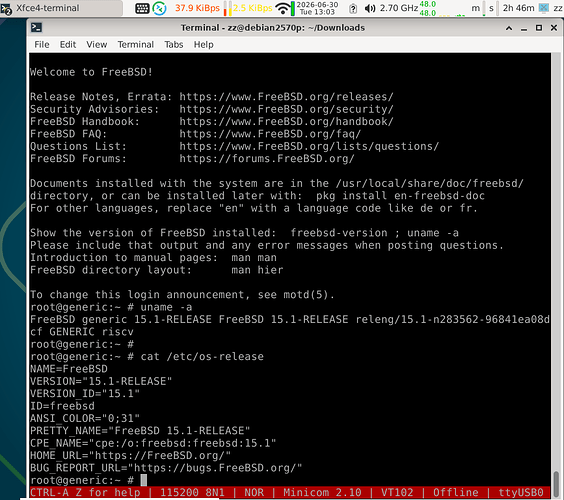Image resolution: width=564 pixels, height=500 pixels.
Task: Click the FreeBSD security advisories URL
Action: (286, 109)
